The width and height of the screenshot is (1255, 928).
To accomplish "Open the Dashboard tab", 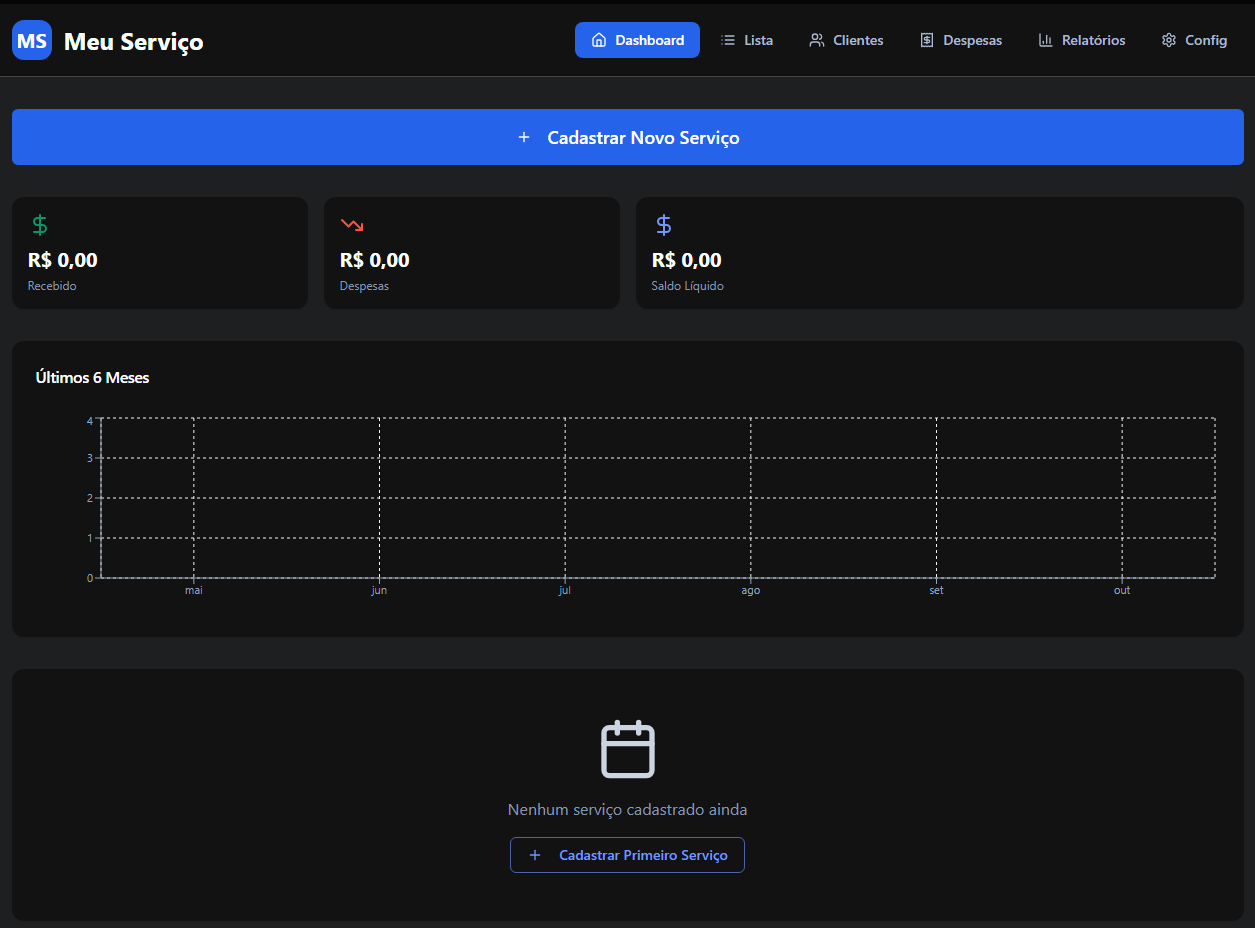I will click(637, 40).
